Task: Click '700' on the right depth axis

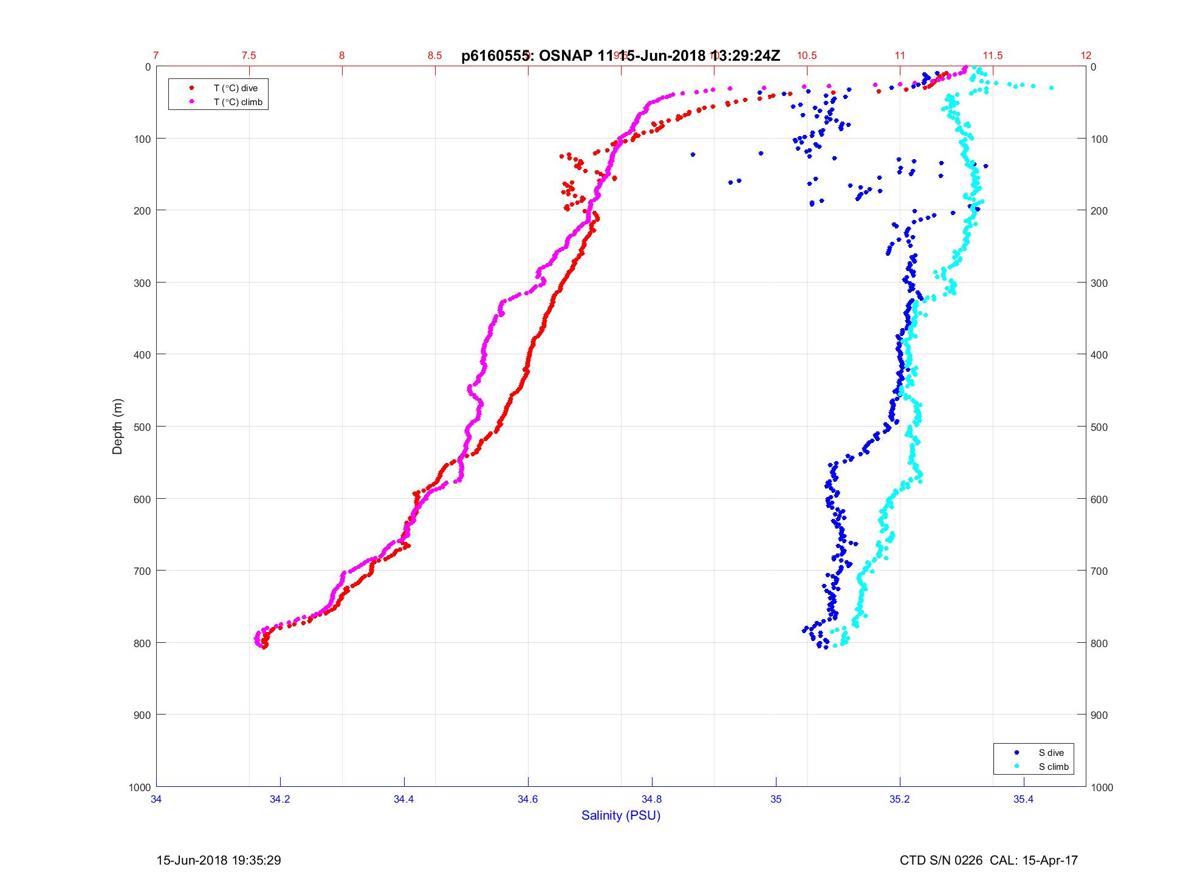Action: coord(1100,571)
